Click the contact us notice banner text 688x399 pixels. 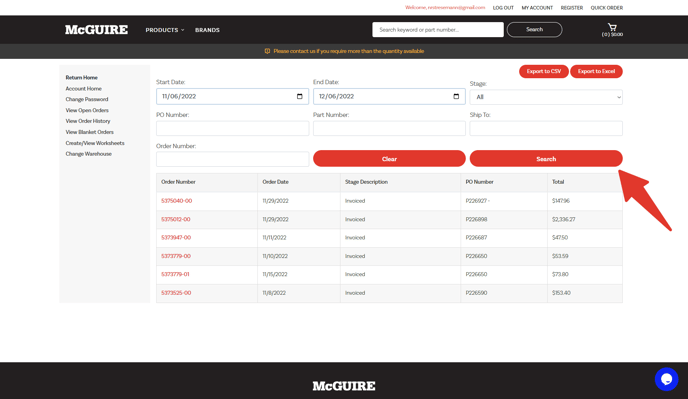pyautogui.click(x=348, y=51)
